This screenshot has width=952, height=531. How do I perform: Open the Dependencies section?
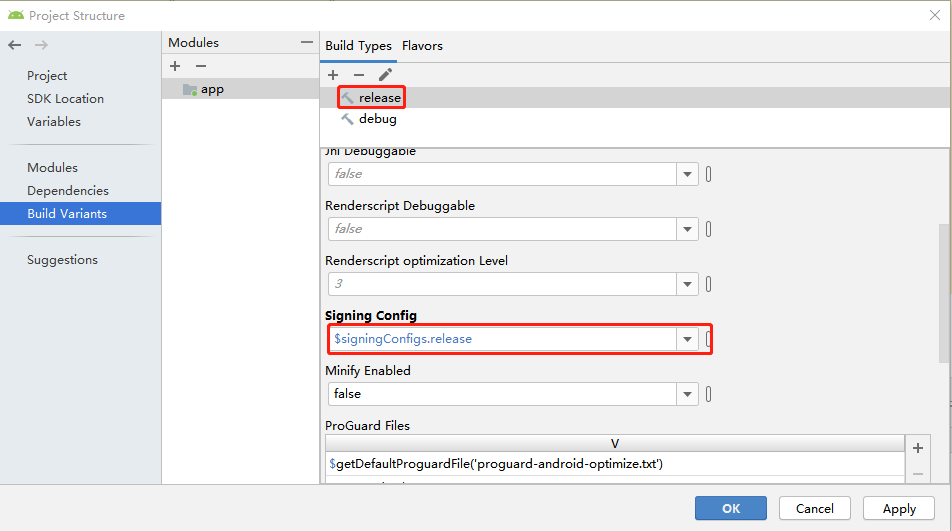click(x=68, y=191)
